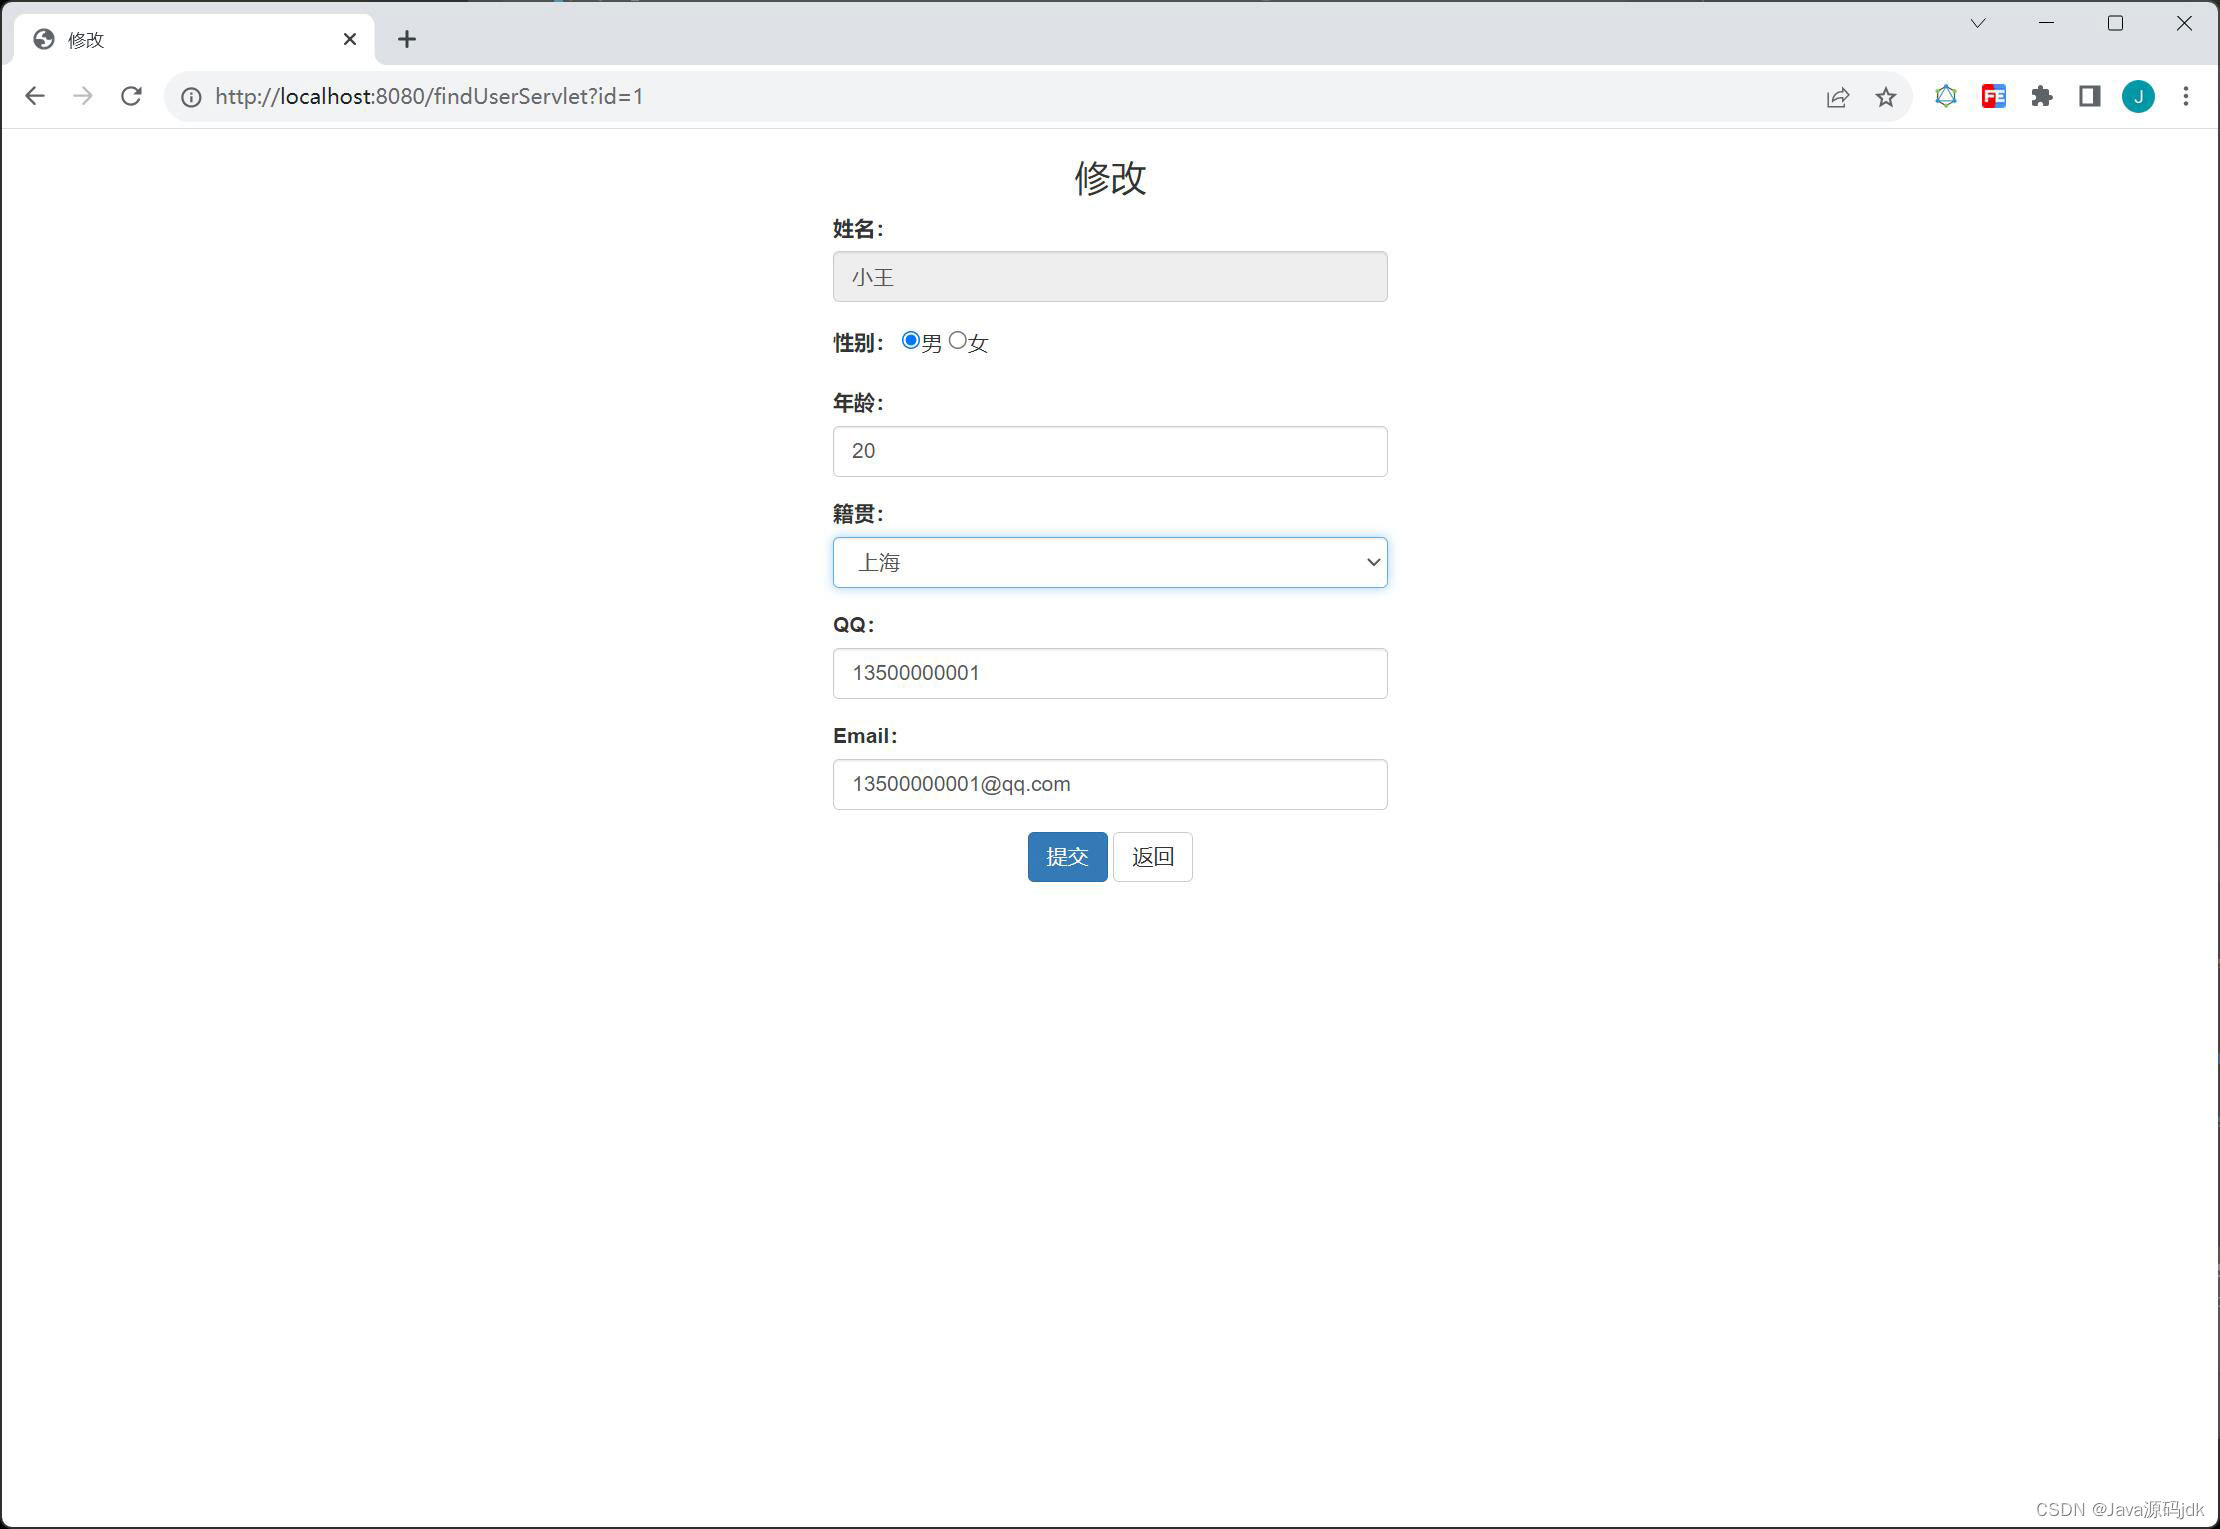Click the share page icon

point(1837,97)
